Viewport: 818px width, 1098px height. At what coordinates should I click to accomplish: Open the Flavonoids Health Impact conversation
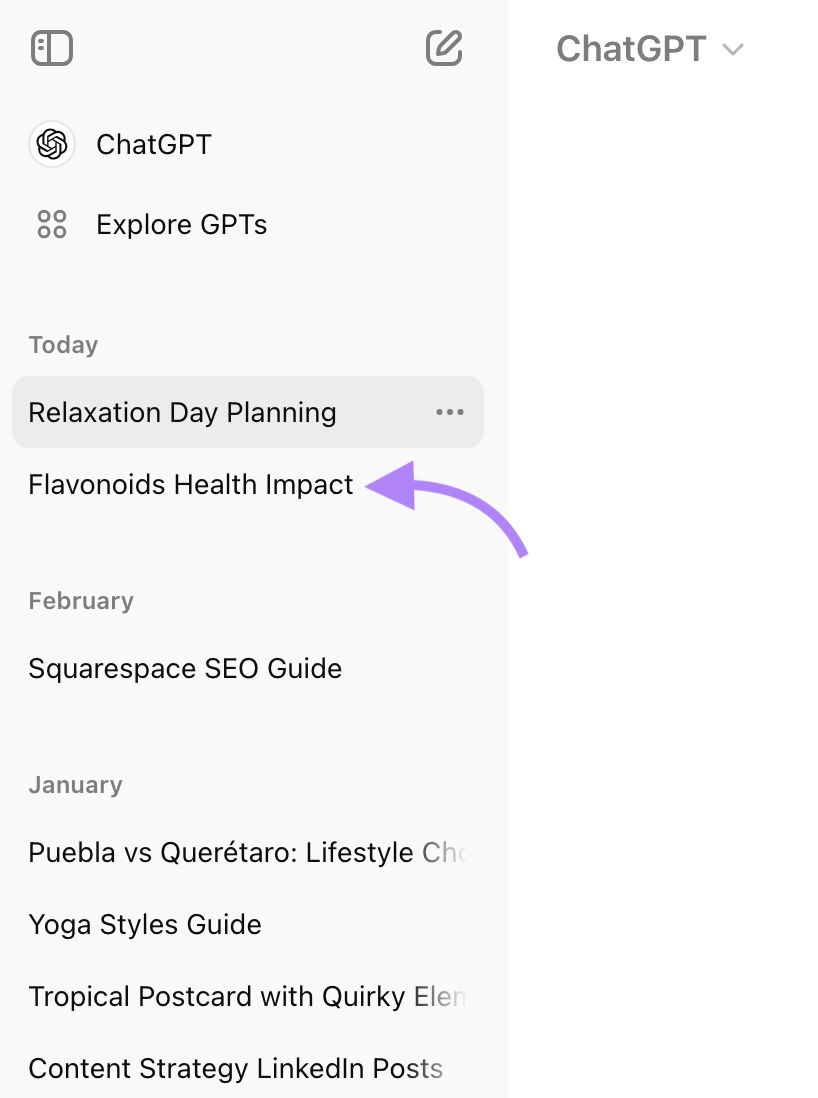coord(190,484)
